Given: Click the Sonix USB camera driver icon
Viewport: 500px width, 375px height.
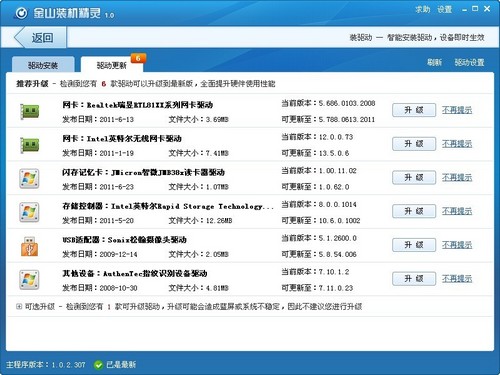Looking at the screenshot, I should pos(30,246).
